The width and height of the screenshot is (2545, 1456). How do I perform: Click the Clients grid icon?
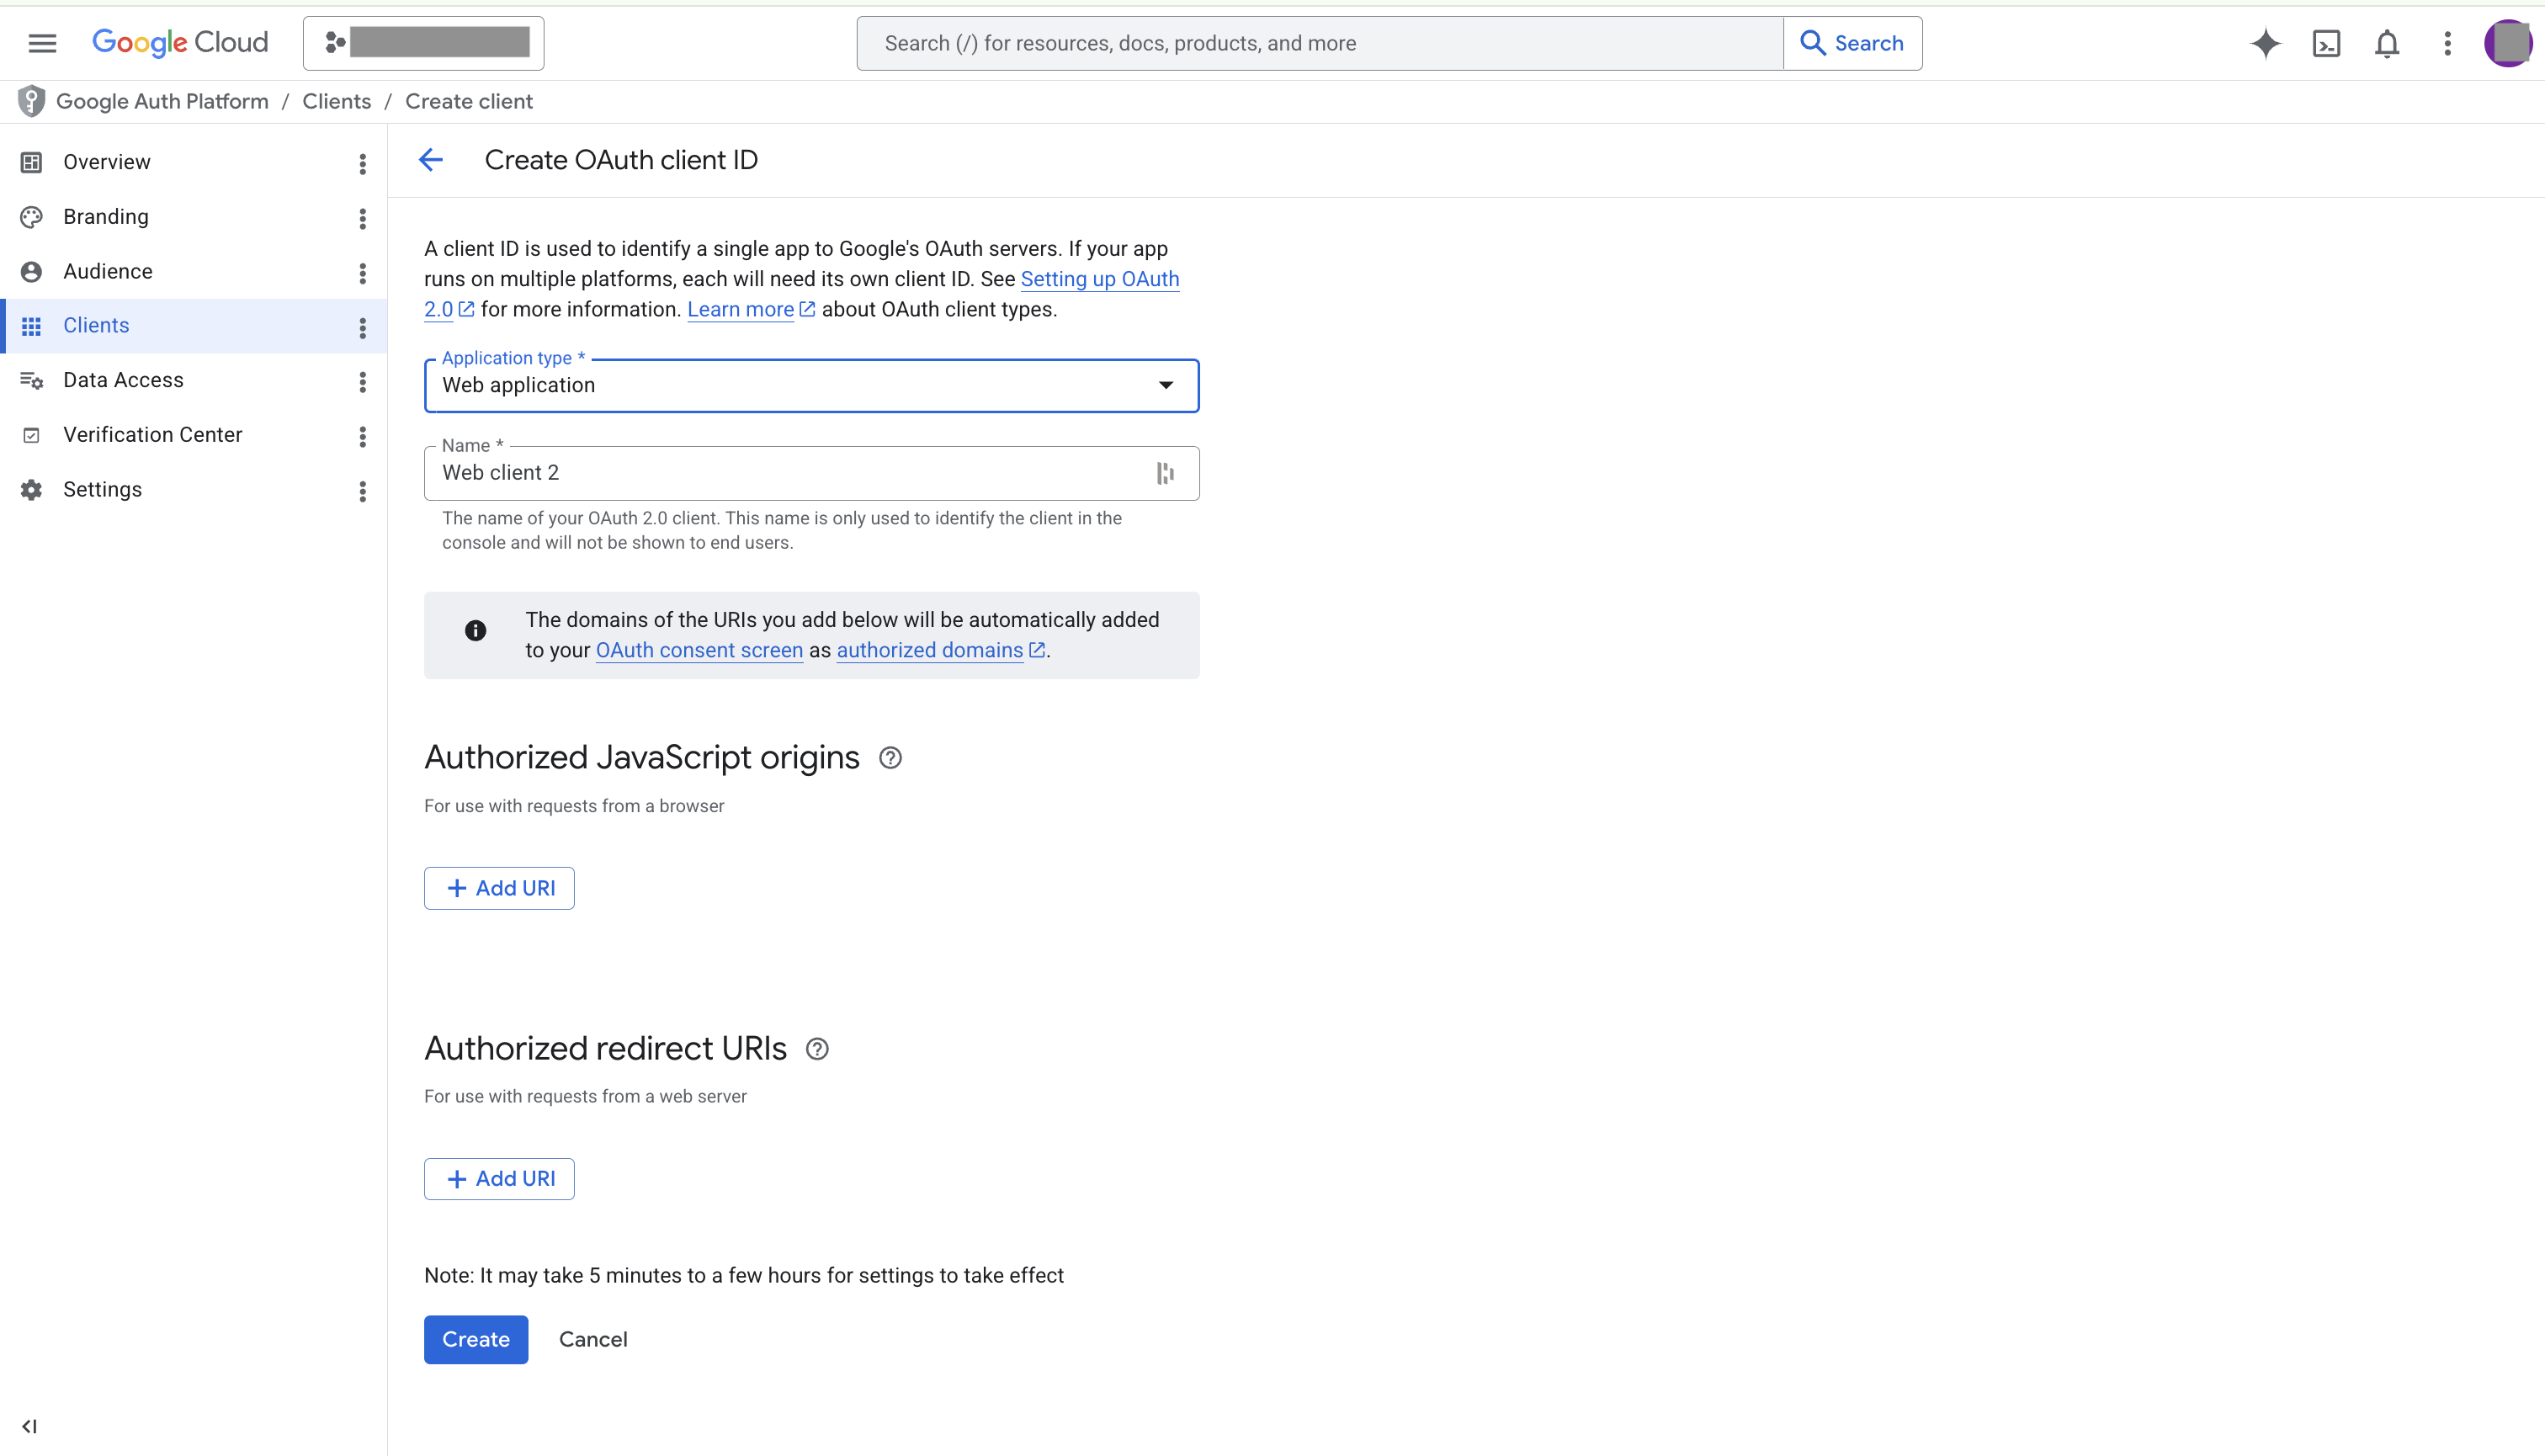pyautogui.click(x=31, y=326)
